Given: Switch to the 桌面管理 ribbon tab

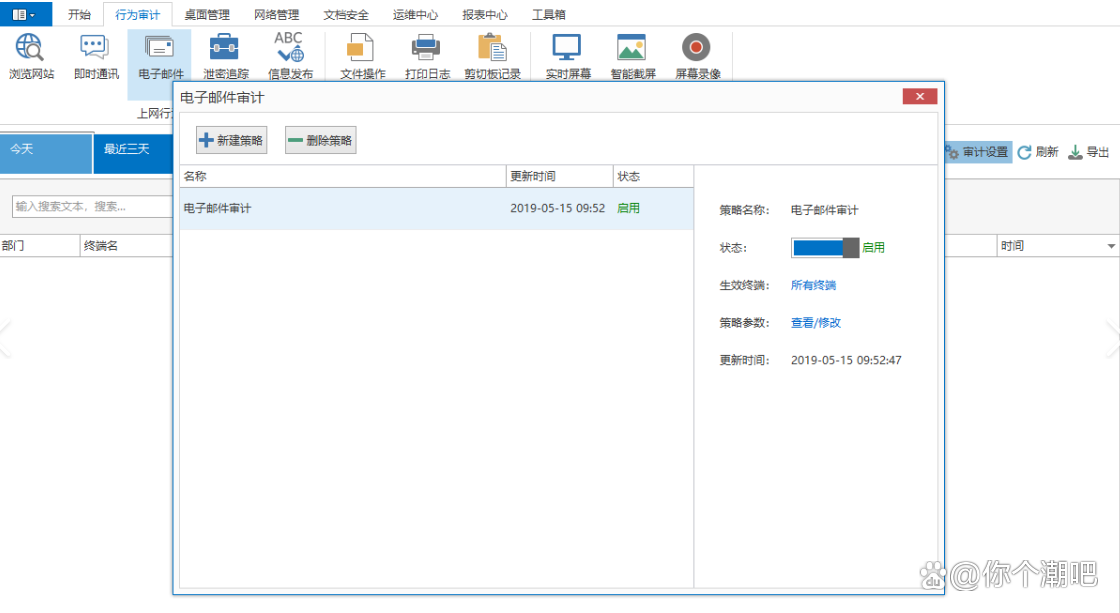Looking at the screenshot, I should point(207,15).
